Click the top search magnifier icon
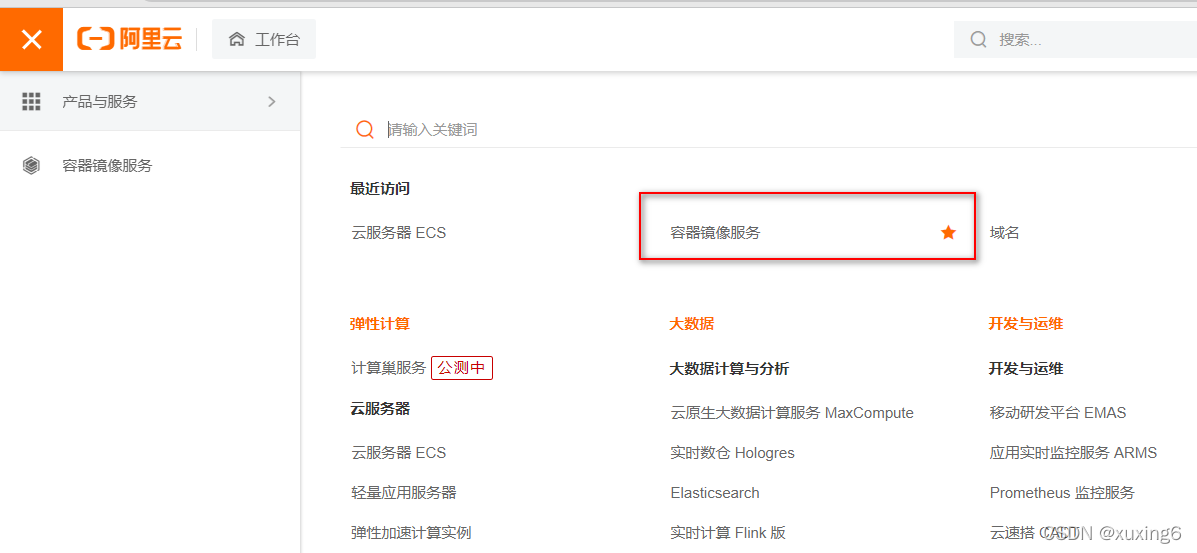This screenshot has height=553, width=1197. point(978,40)
